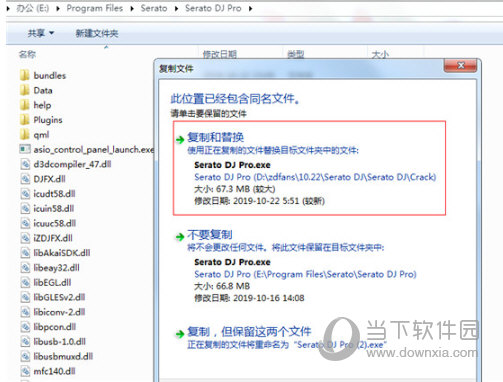Click the D:\zdfans source path text
This screenshot has width=503, height=382.
click(x=315, y=177)
